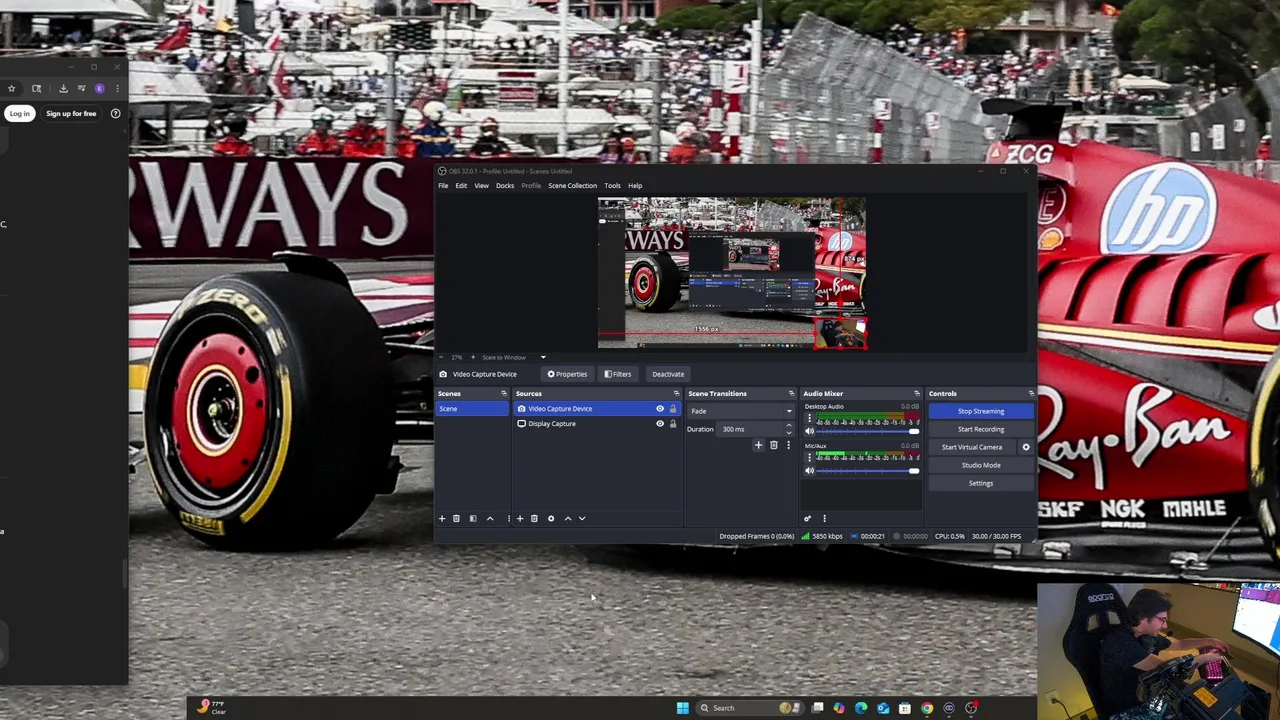Open the Docks menu in OBS

coord(505,185)
